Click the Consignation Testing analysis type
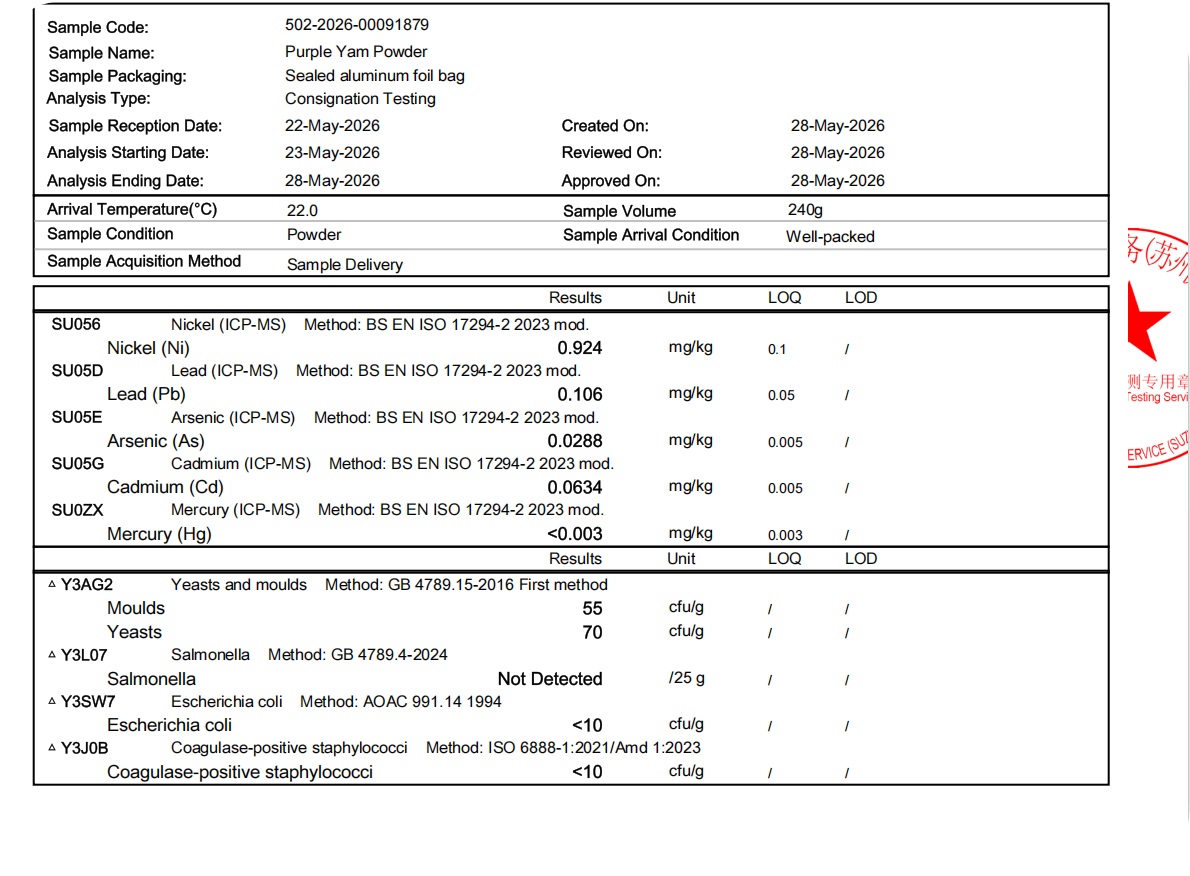 (360, 99)
